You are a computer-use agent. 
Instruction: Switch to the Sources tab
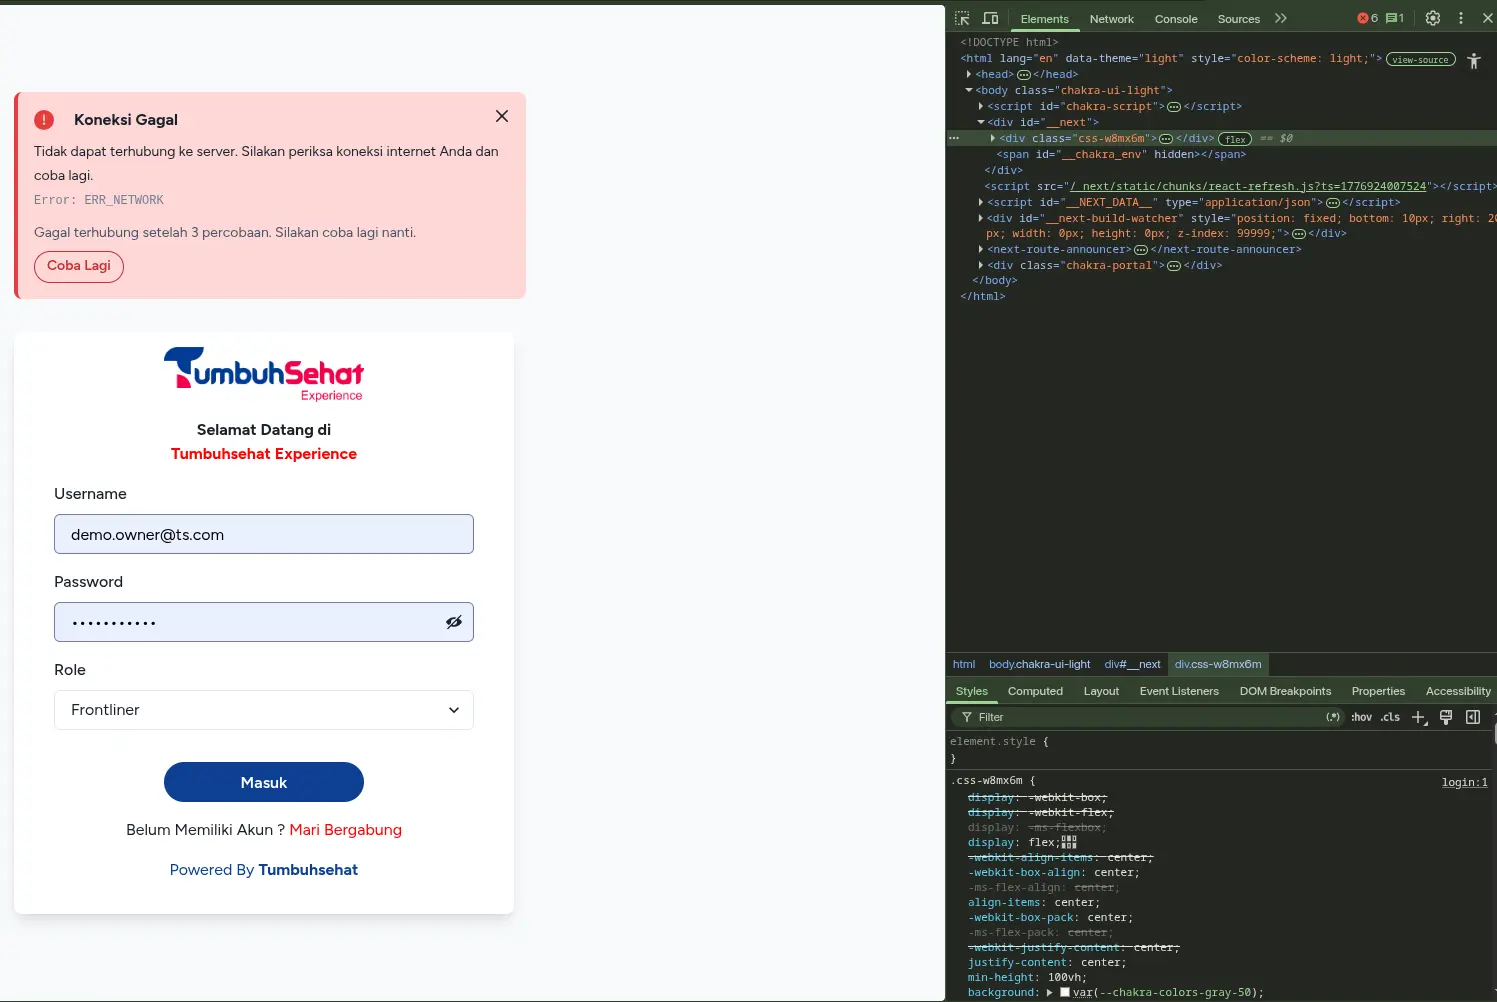click(1239, 19)
